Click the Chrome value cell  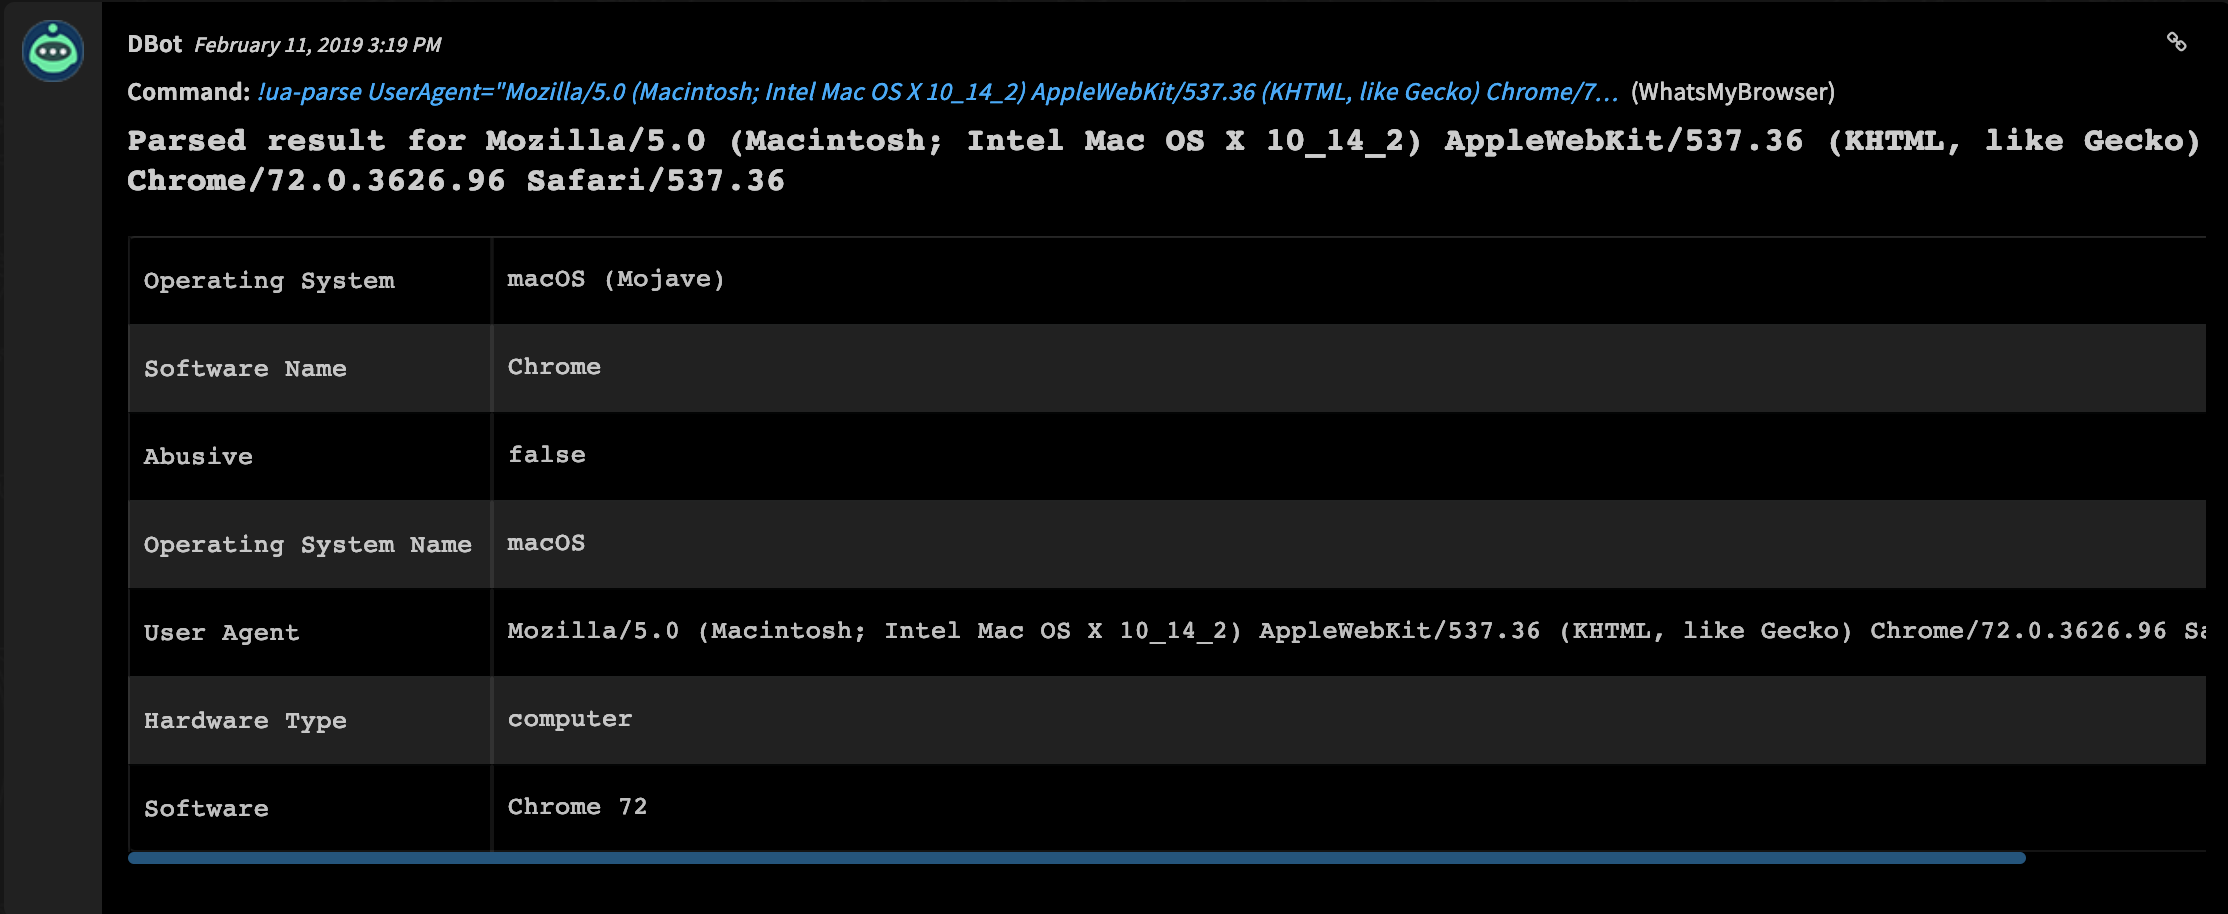[554, 367]
